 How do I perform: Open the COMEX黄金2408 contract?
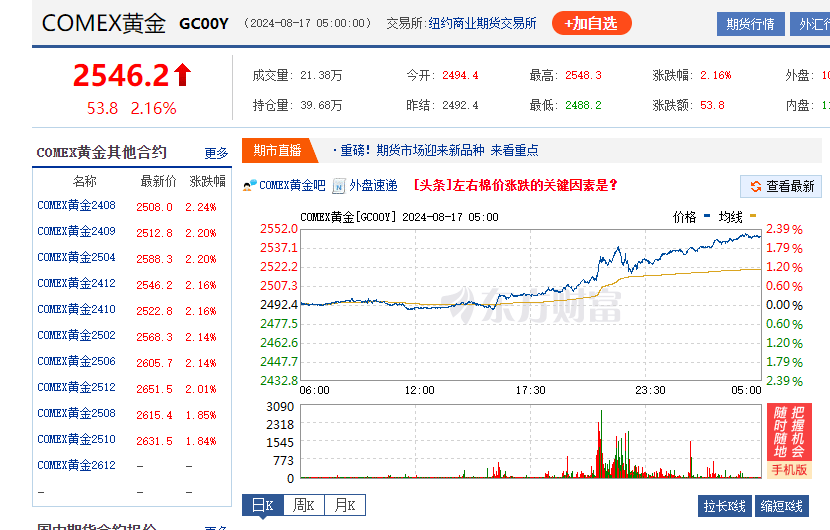click(x=76, y=205)
